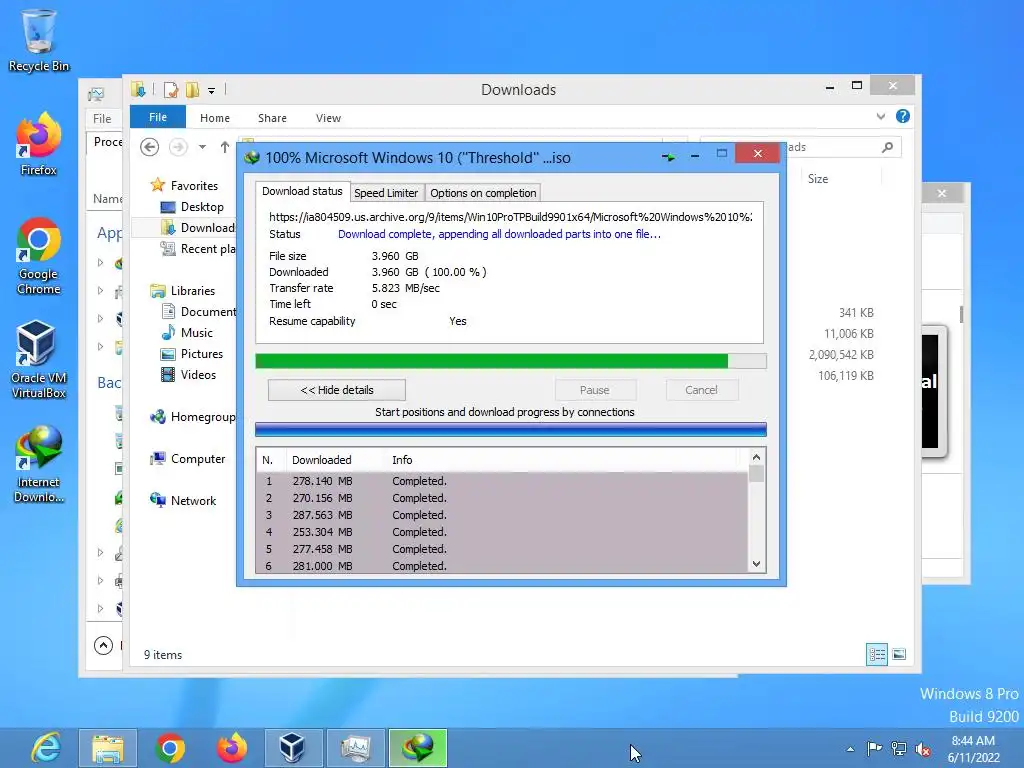The height and width of the screenshot is (768, 1024).
Task: Open the Home ribbon tab
Action: click(x=215, y=118)
